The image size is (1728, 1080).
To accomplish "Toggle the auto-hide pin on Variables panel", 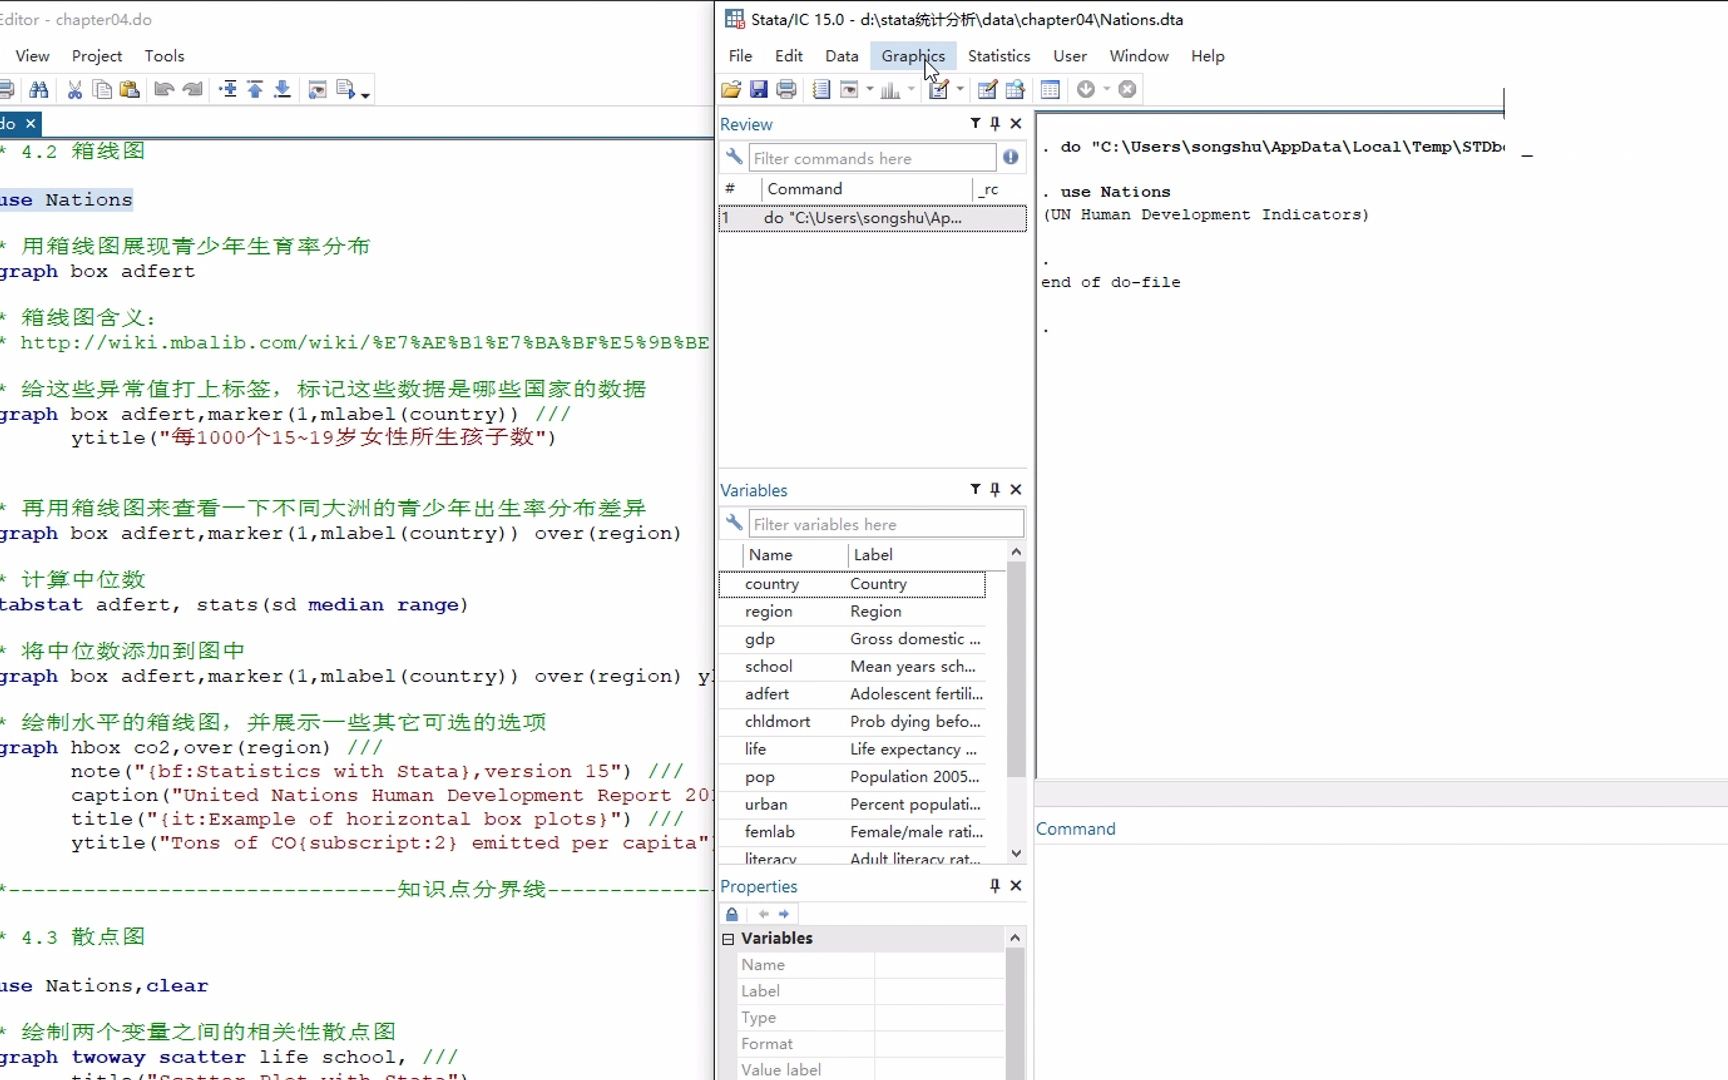I will tap(995, 489).
